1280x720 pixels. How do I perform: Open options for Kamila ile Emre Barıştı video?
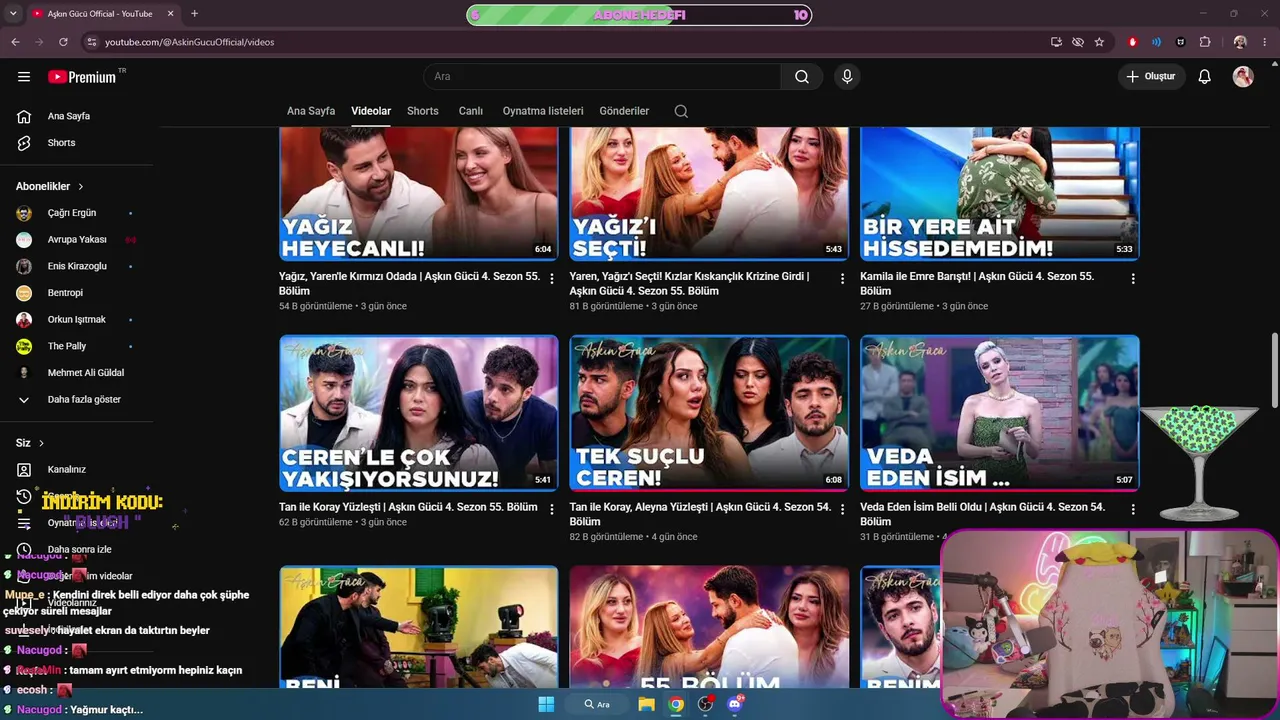[x=1133, y=279]
